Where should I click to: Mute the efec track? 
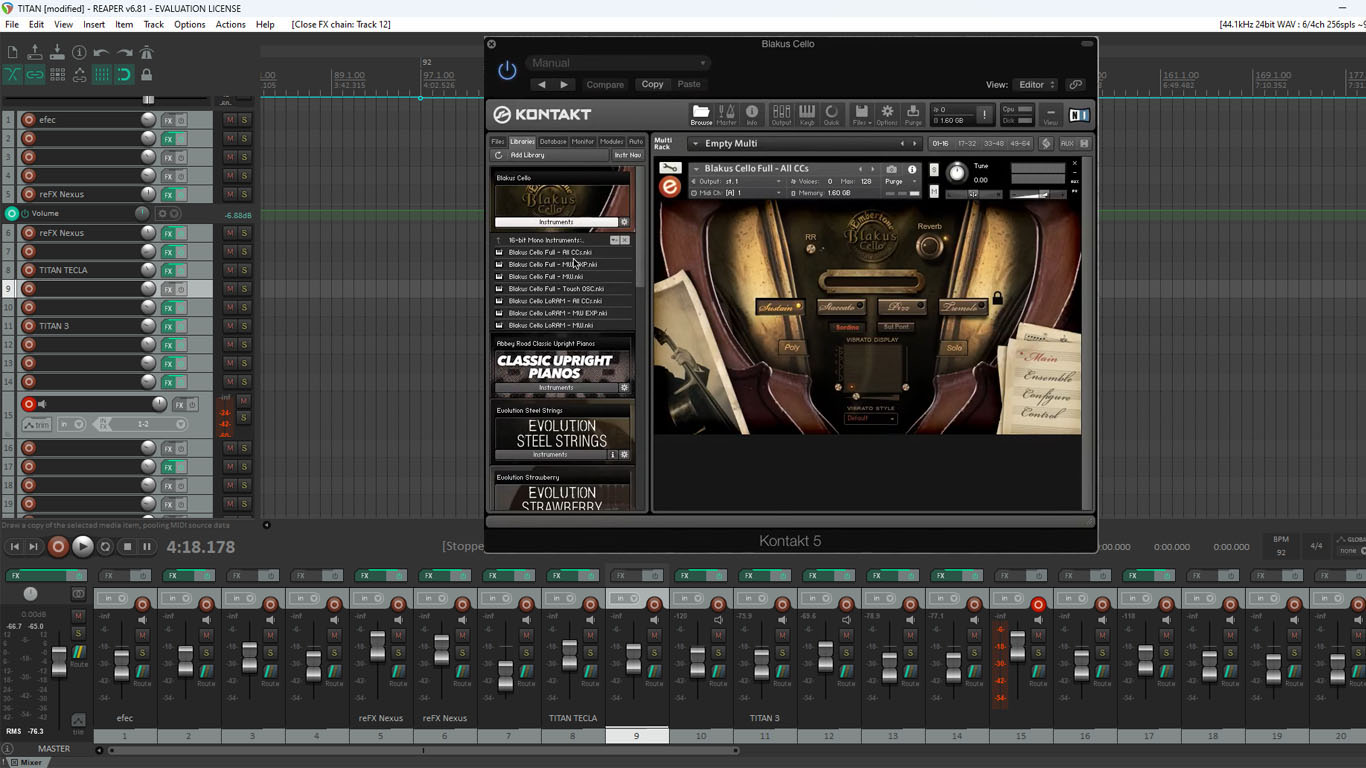click(230, 119)
